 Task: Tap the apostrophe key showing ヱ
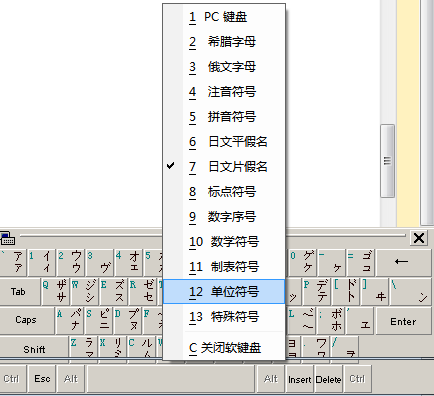coord(360,321)
